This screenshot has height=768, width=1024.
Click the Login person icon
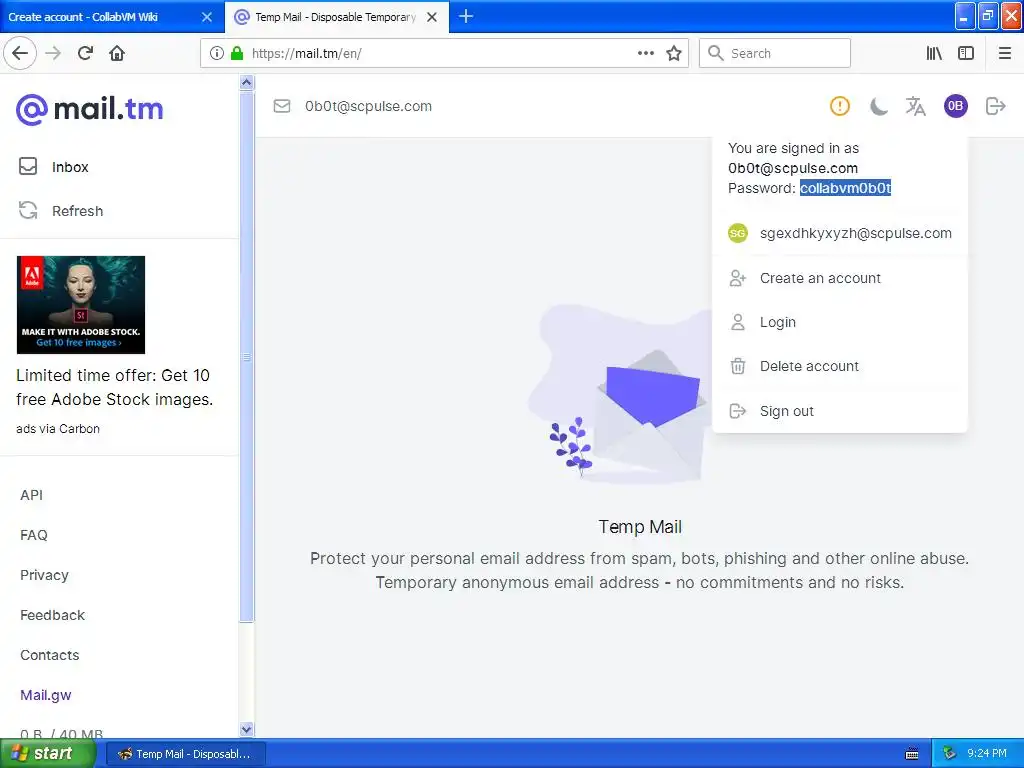(737, 322)
